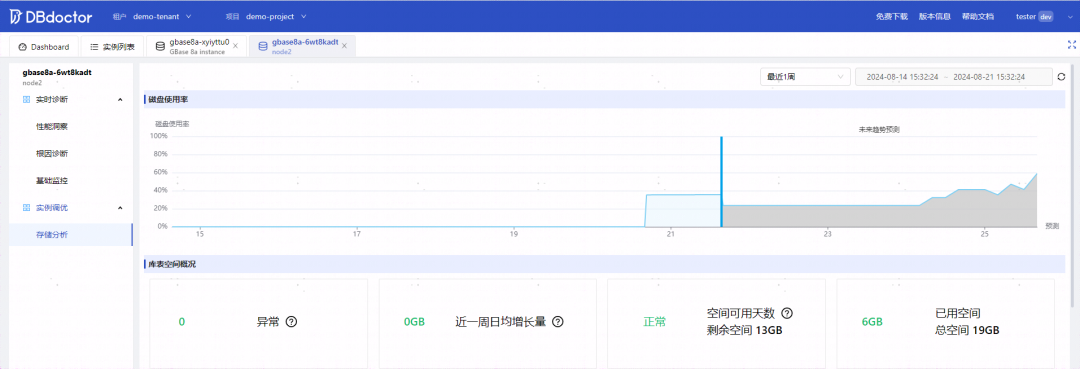Viewport: 1080px width, 369px height.
Task: Click the start date 2024-08-14 15:32:24 field
Action: pyautogui.click(x=902, y=76)
